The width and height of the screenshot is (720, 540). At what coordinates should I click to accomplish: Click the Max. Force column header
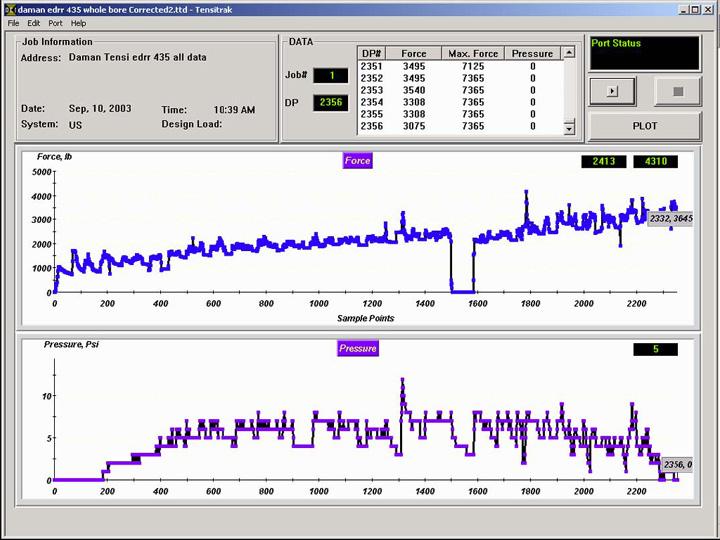coord(472,53)
